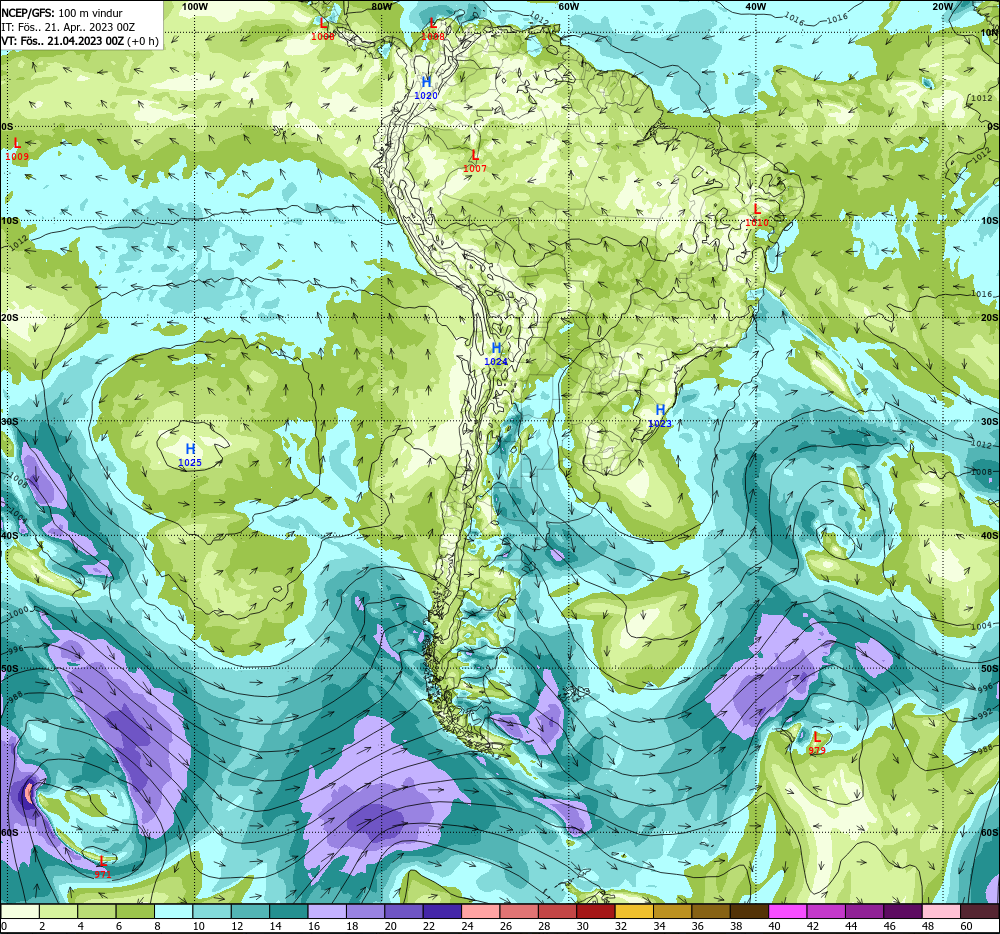Click the legend value 44
The width and height of the screenshot is (1000, 934).
(851, 926)
